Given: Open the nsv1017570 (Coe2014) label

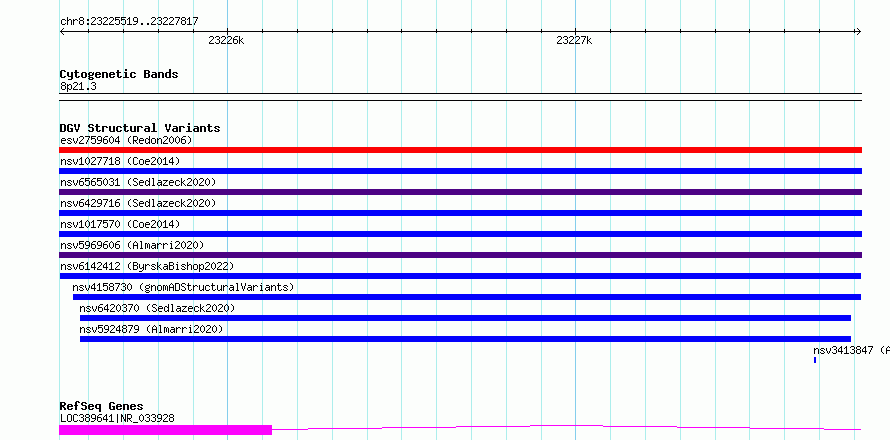Looking at the screenshot, I should click(120, 224).
